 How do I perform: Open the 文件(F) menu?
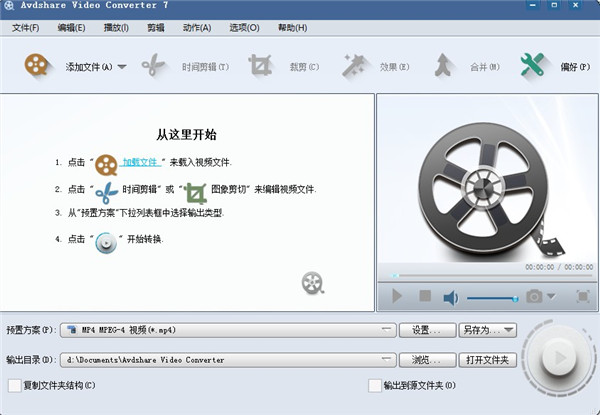point(26,28)
